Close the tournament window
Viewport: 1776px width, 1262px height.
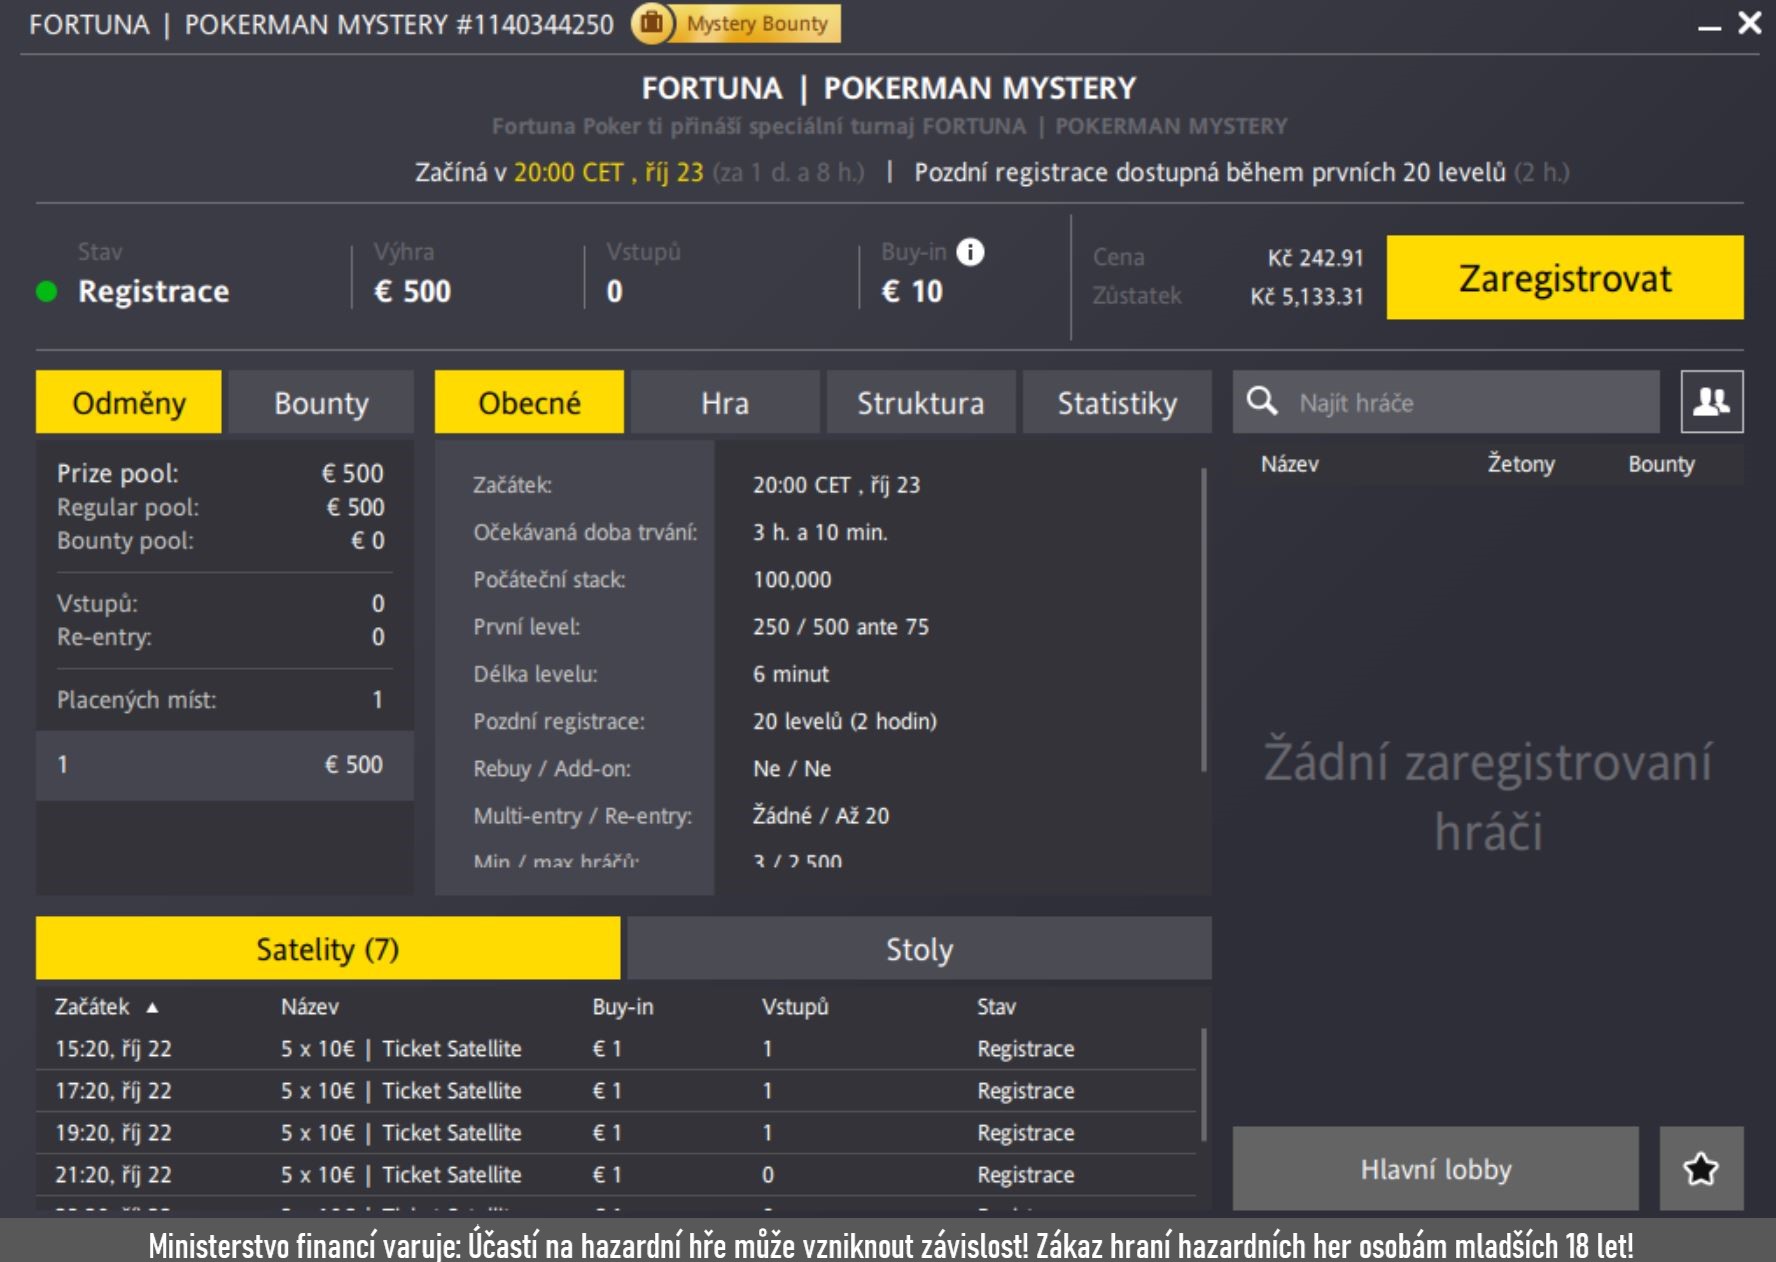[1750, 23]
